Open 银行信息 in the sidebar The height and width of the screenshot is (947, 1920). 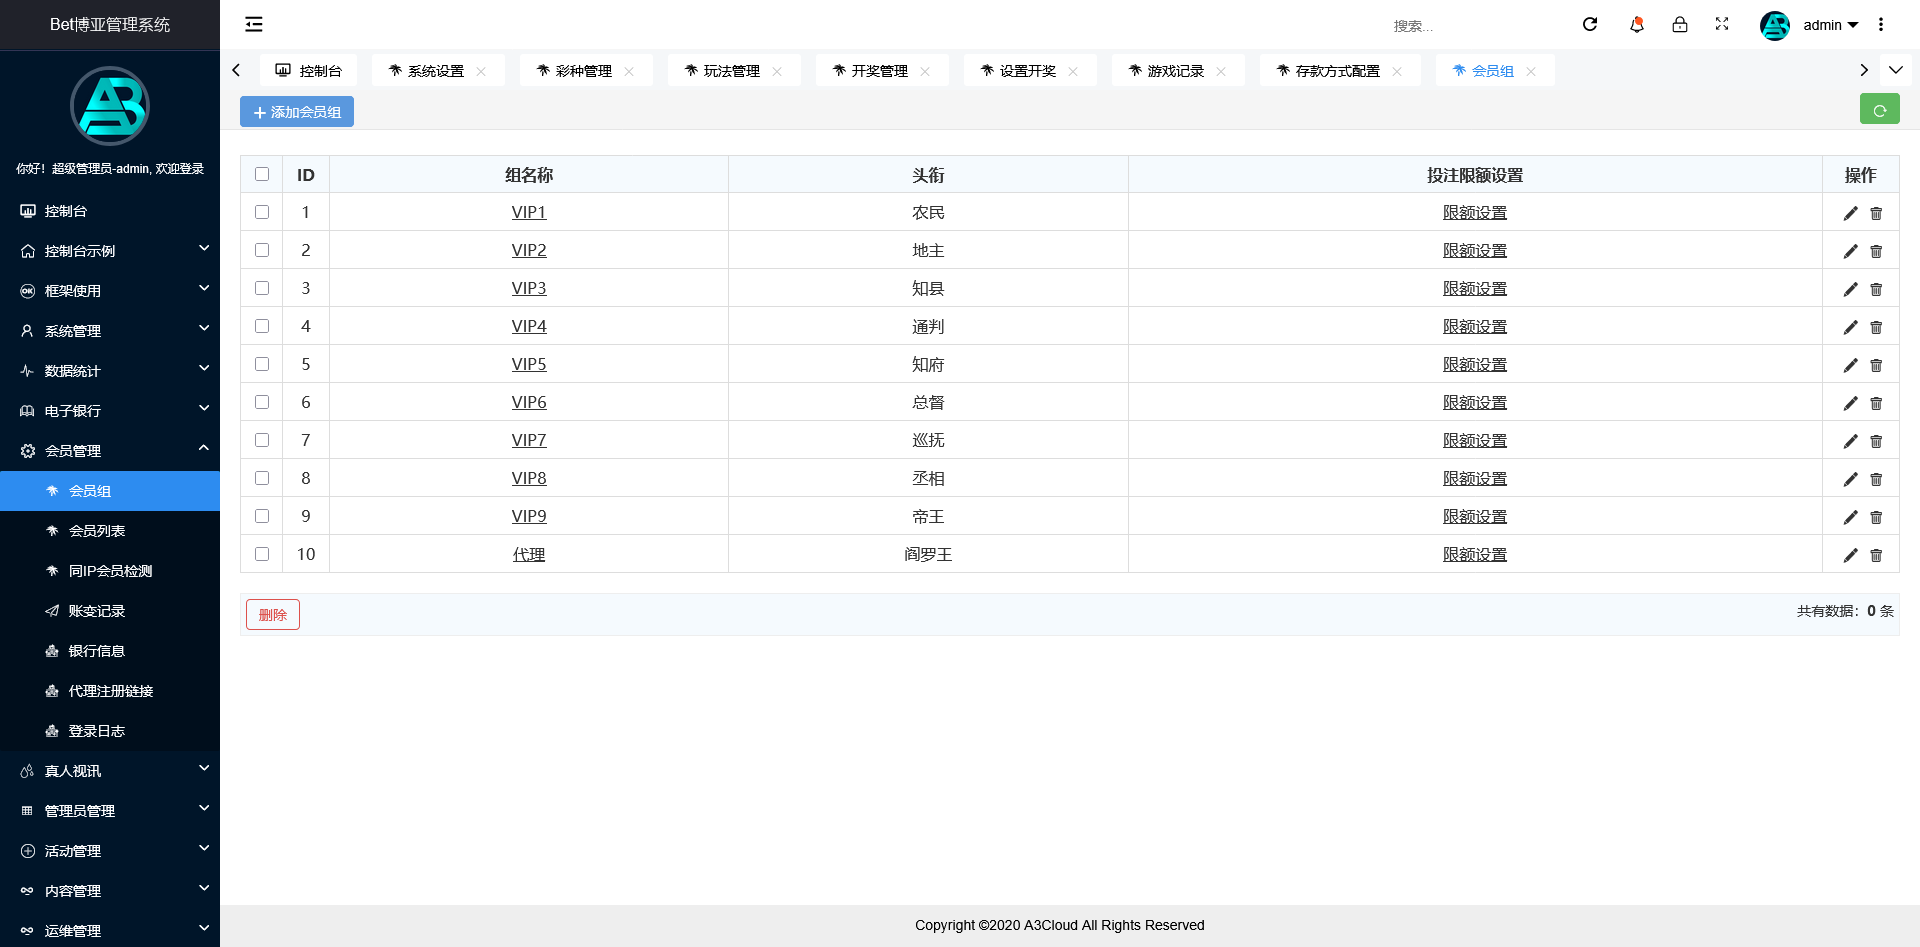pos(110,651)
